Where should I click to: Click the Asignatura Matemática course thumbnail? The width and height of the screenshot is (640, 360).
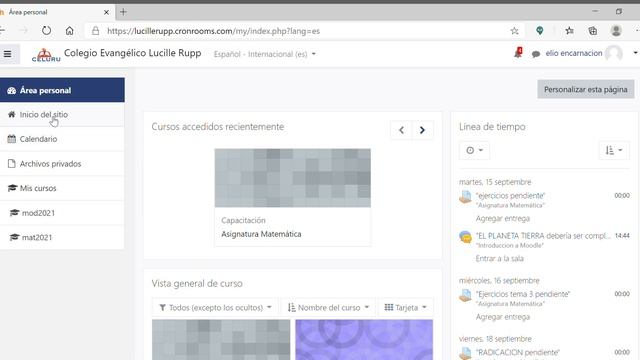(x=293, y=178)
